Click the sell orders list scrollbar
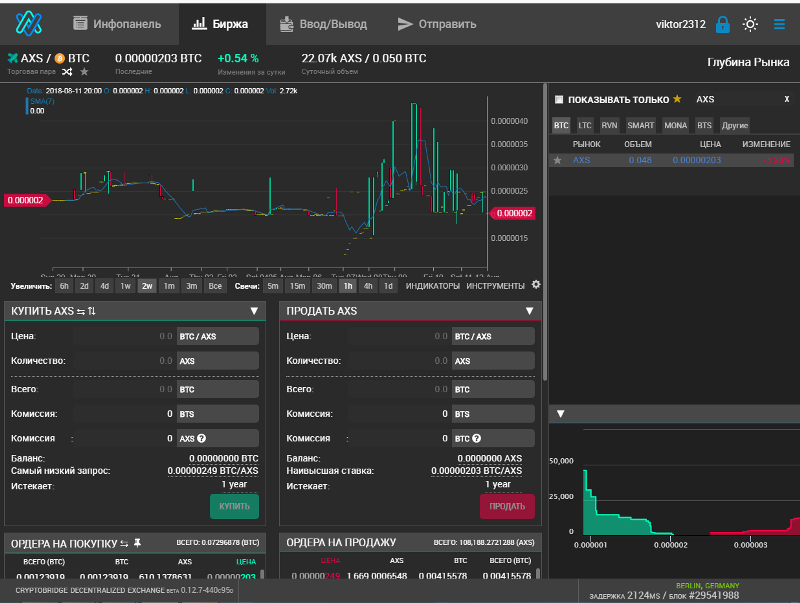 538,573
